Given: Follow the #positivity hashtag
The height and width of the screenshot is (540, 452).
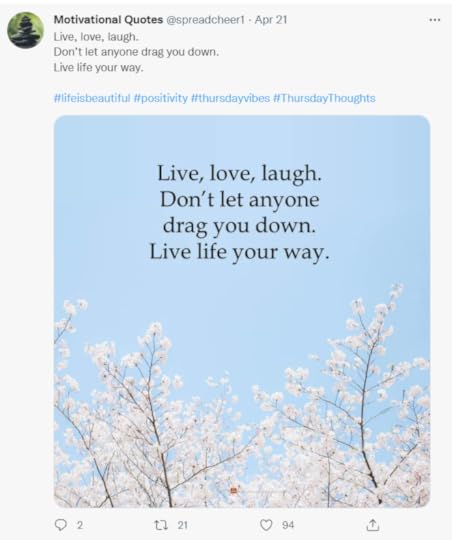Looking at the screenshot, I should click(161, 98).
